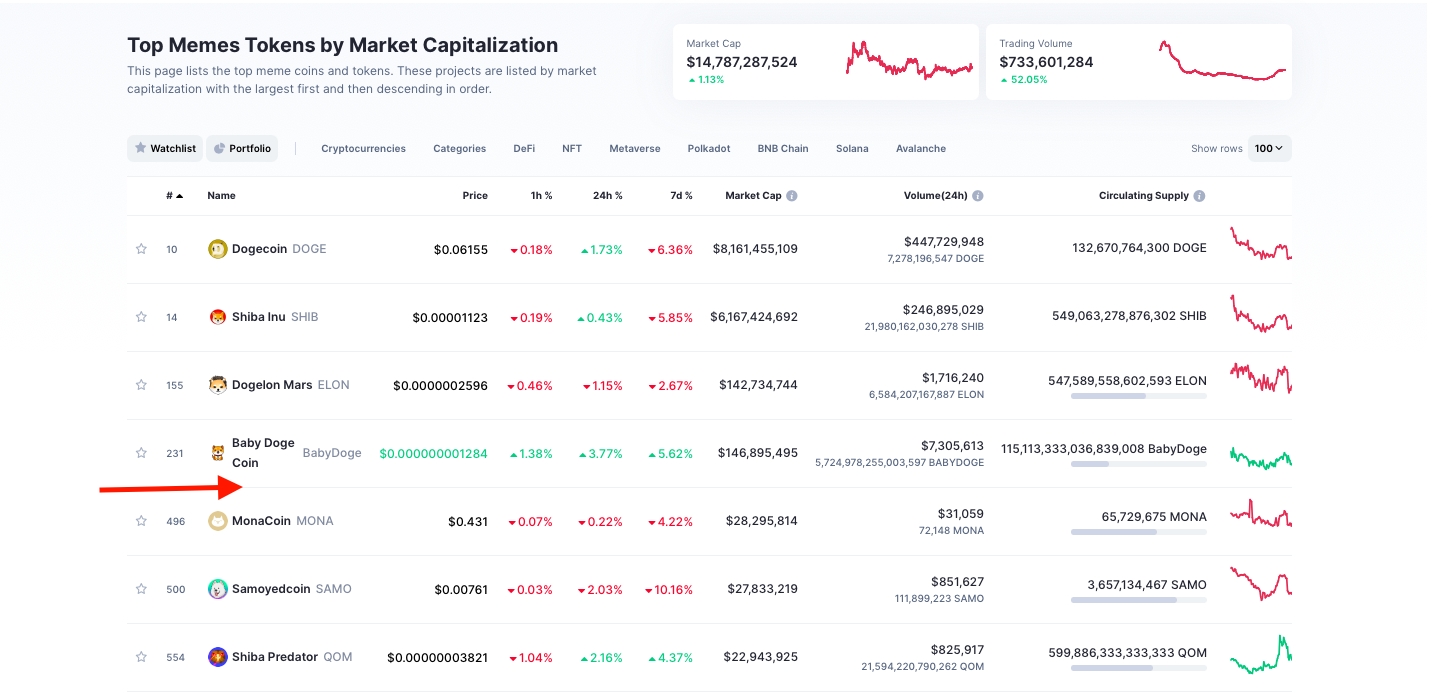Open the Metaverse tab
The width and height of the screenshot is (1432, 694).
pyautogui.click(x=635, y=149)
